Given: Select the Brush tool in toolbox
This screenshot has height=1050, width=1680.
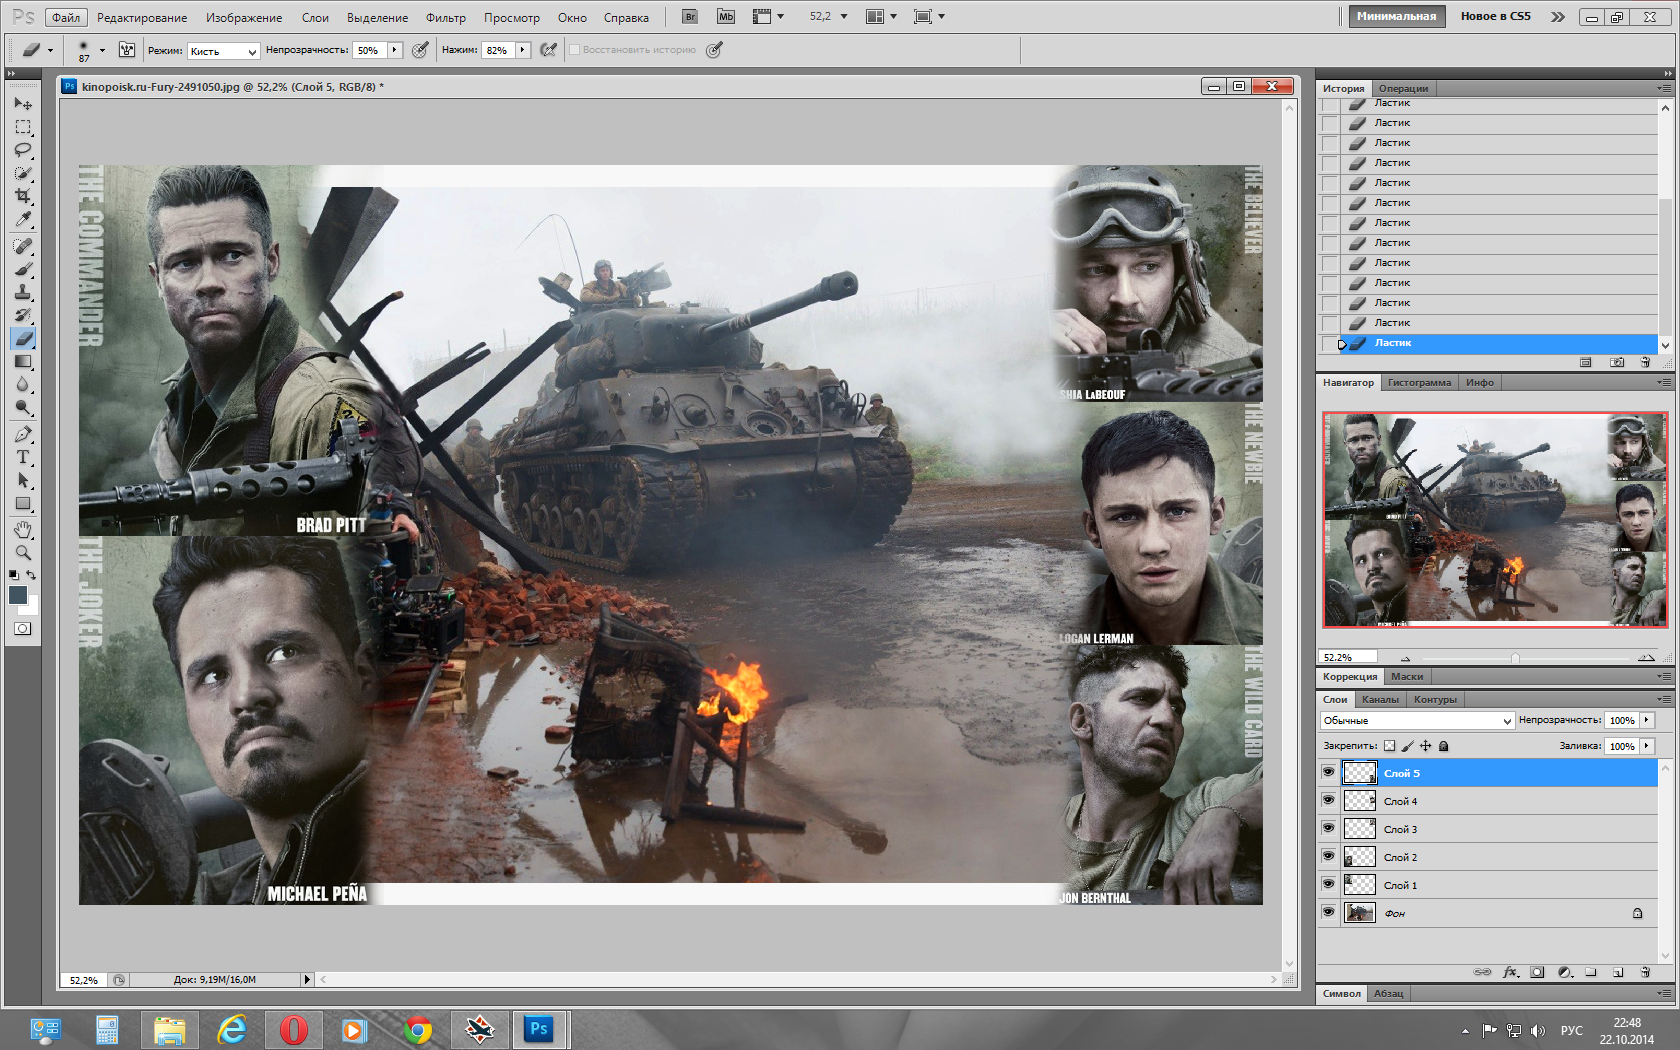Looking at the screenshot, I should click(23, 269).
